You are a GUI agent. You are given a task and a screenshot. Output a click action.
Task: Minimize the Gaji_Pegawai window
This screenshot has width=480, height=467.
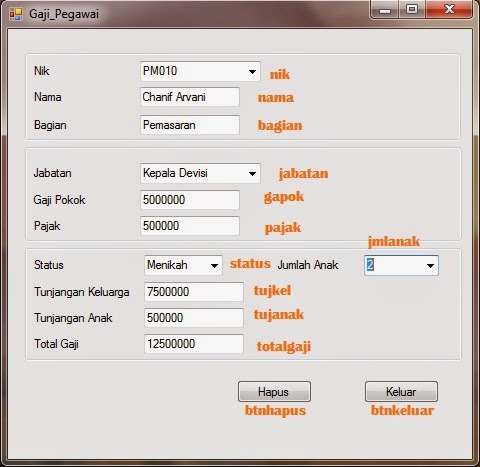(385, 9)
